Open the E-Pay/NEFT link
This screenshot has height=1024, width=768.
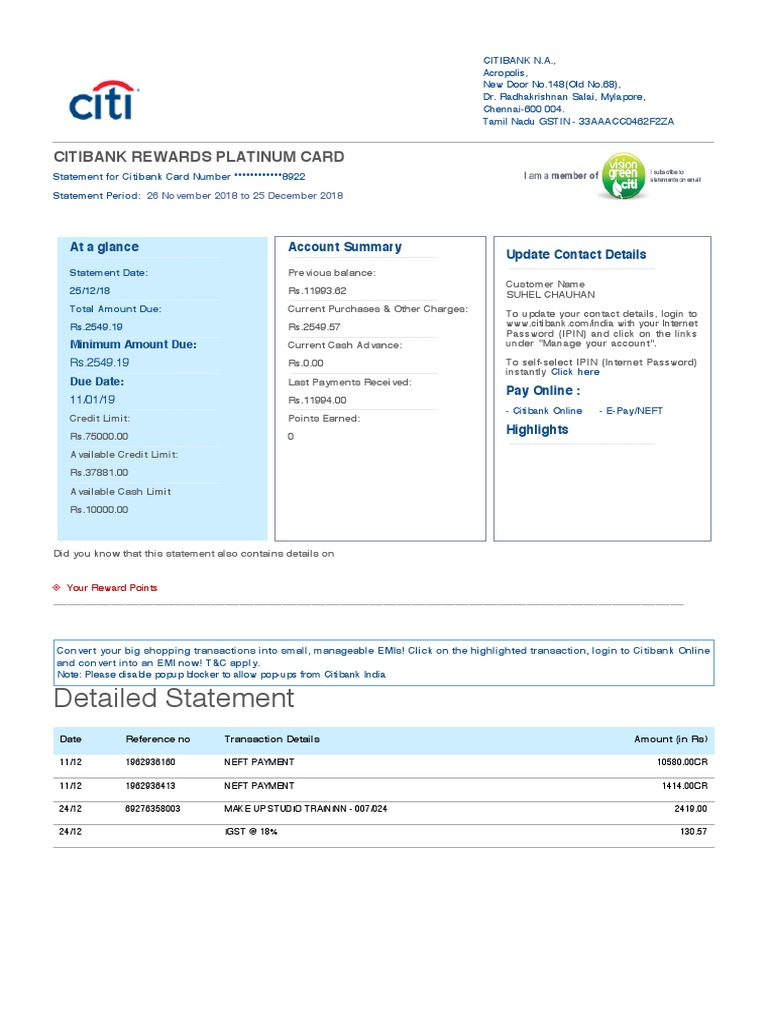click(x=634, y=411)
